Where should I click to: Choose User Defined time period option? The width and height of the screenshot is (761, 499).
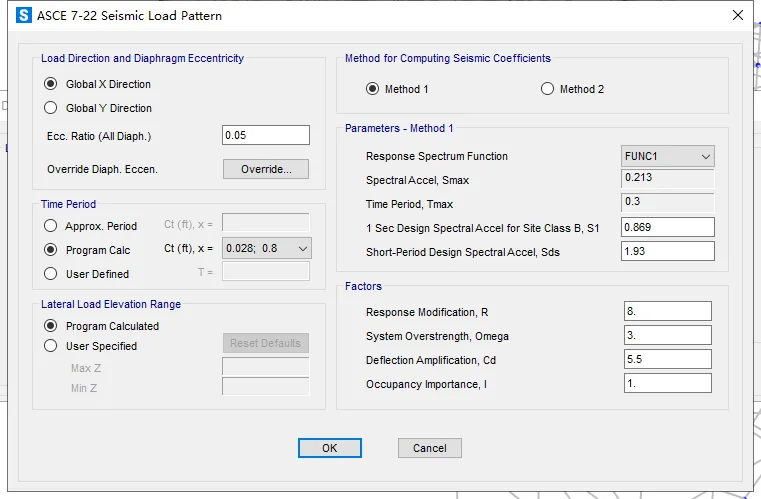click(x=50, y=274)
